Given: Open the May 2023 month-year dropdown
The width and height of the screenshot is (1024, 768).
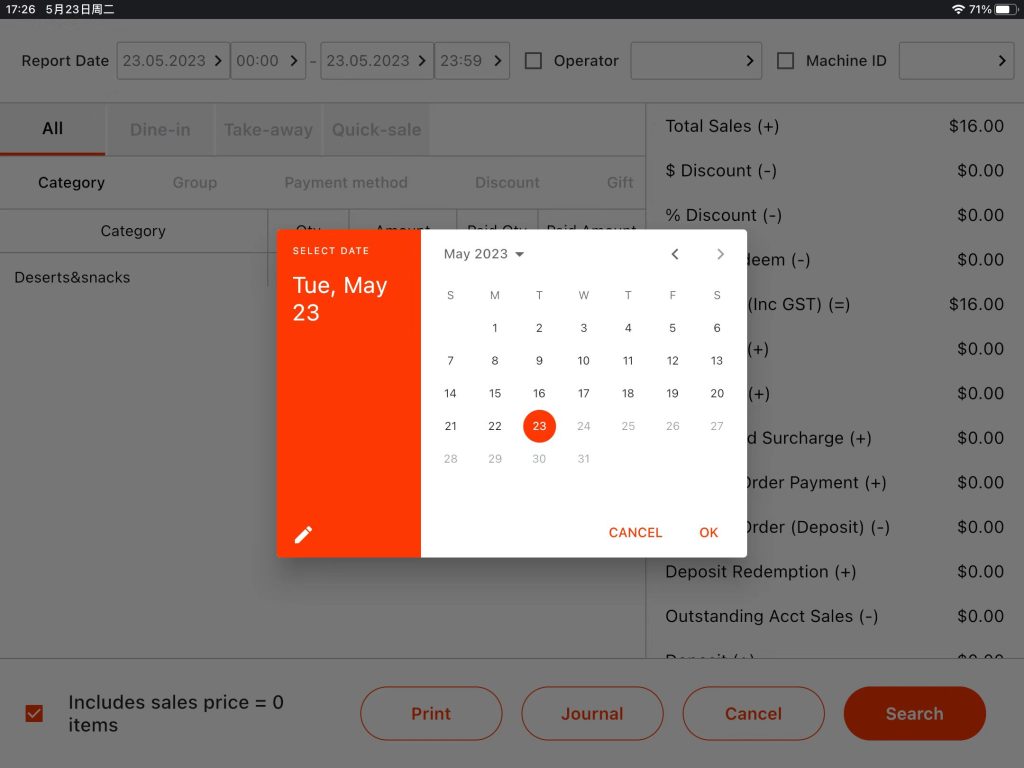Looking at the screenshot, I should 484,254.
